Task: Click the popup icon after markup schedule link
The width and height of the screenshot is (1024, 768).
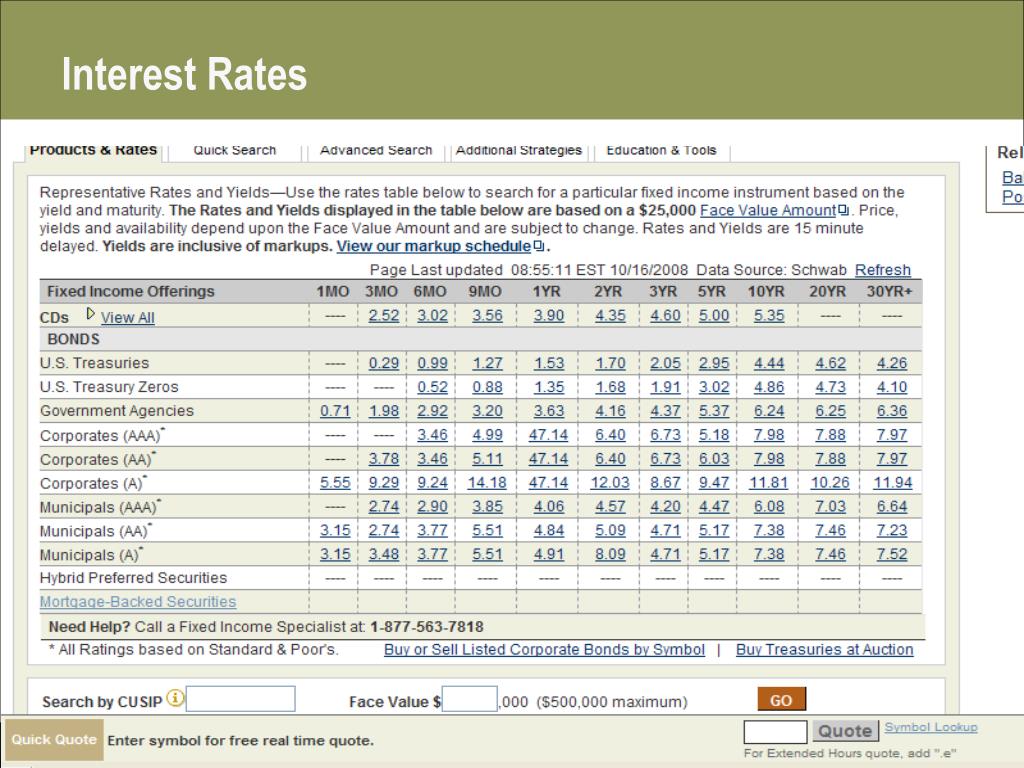Action: pyautogui.click(x=538, y=246)
